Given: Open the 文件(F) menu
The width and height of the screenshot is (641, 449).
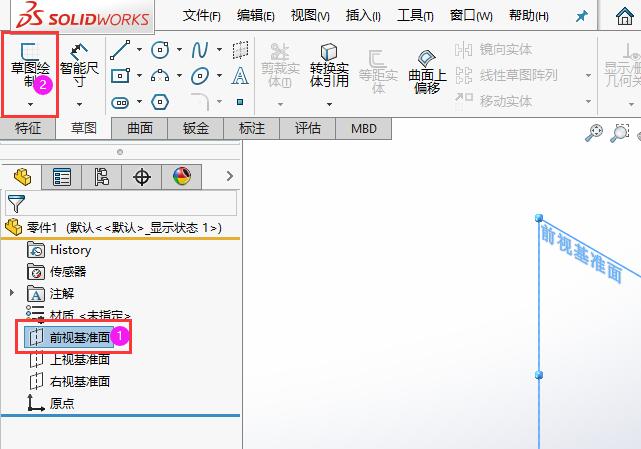Looking at the screenshot, I should (x=202, y=16).
